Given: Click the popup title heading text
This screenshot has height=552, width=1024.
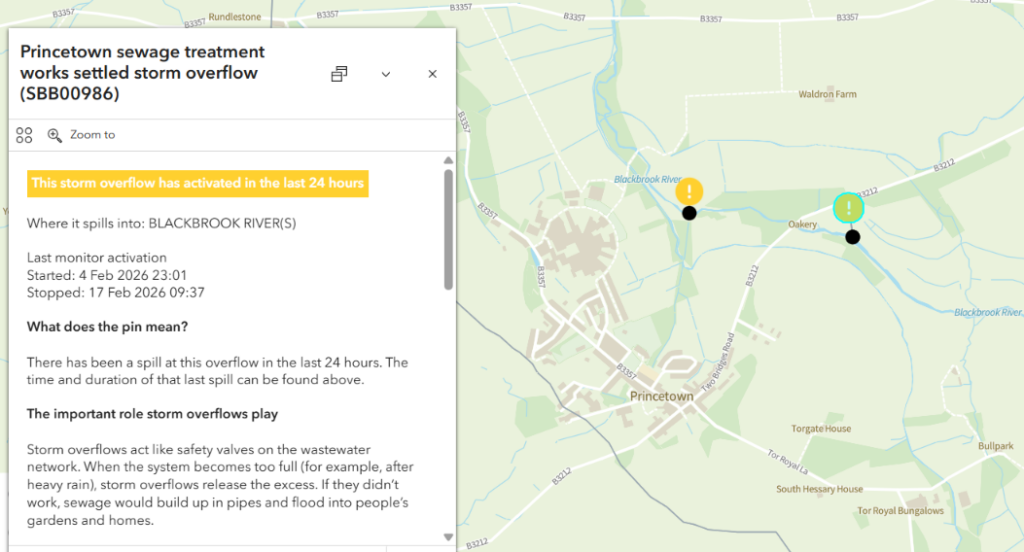Looking at the screenshot, I should click(x=142, y=72).
